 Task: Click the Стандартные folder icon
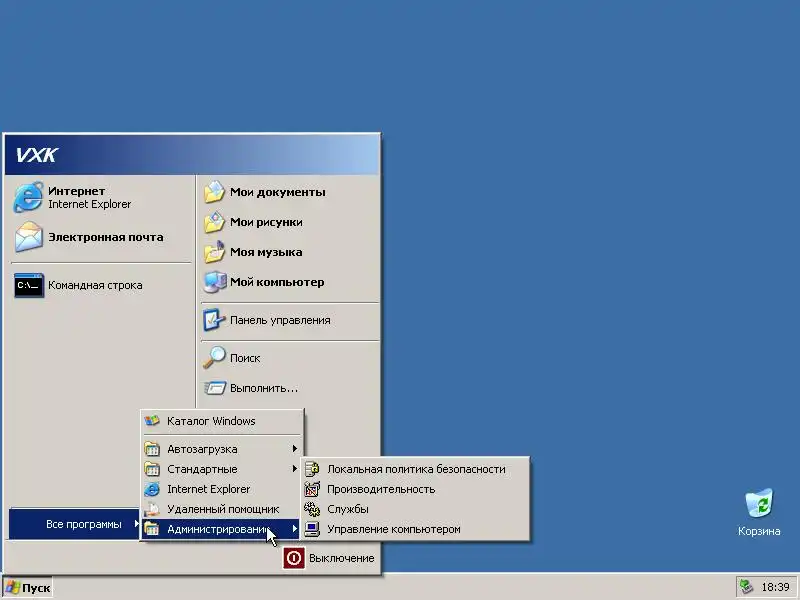coord(152,469)
